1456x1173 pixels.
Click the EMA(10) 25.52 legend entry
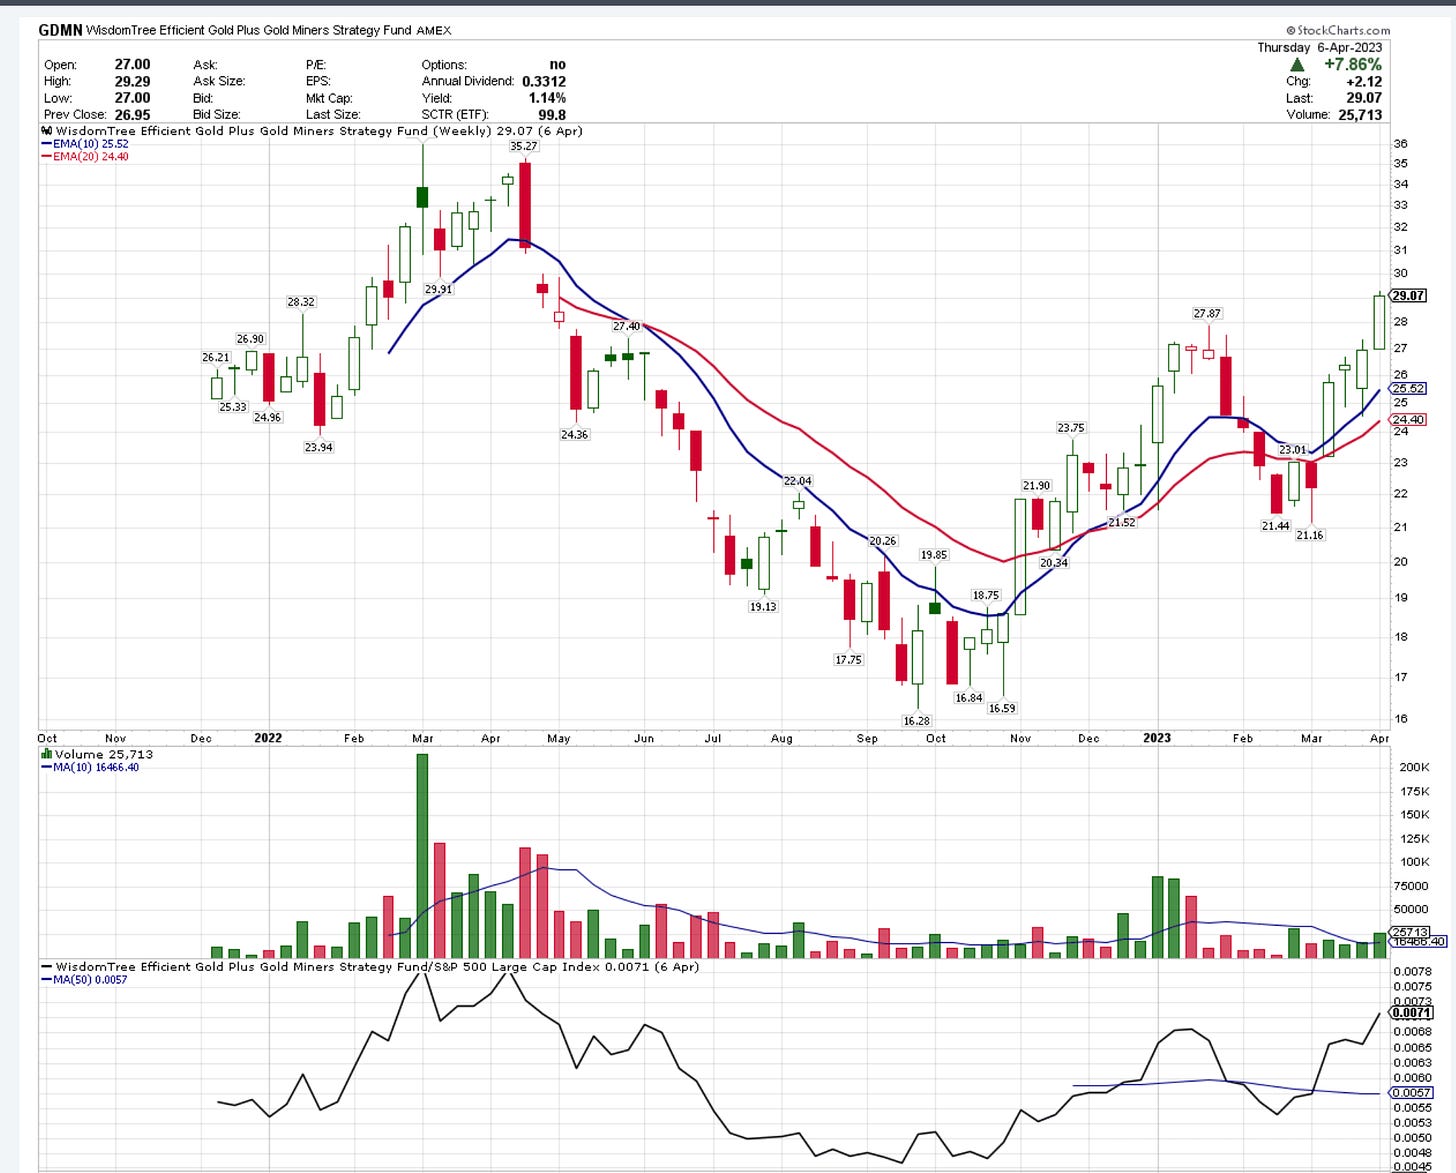pyautogui.click(x=85, y=144)
